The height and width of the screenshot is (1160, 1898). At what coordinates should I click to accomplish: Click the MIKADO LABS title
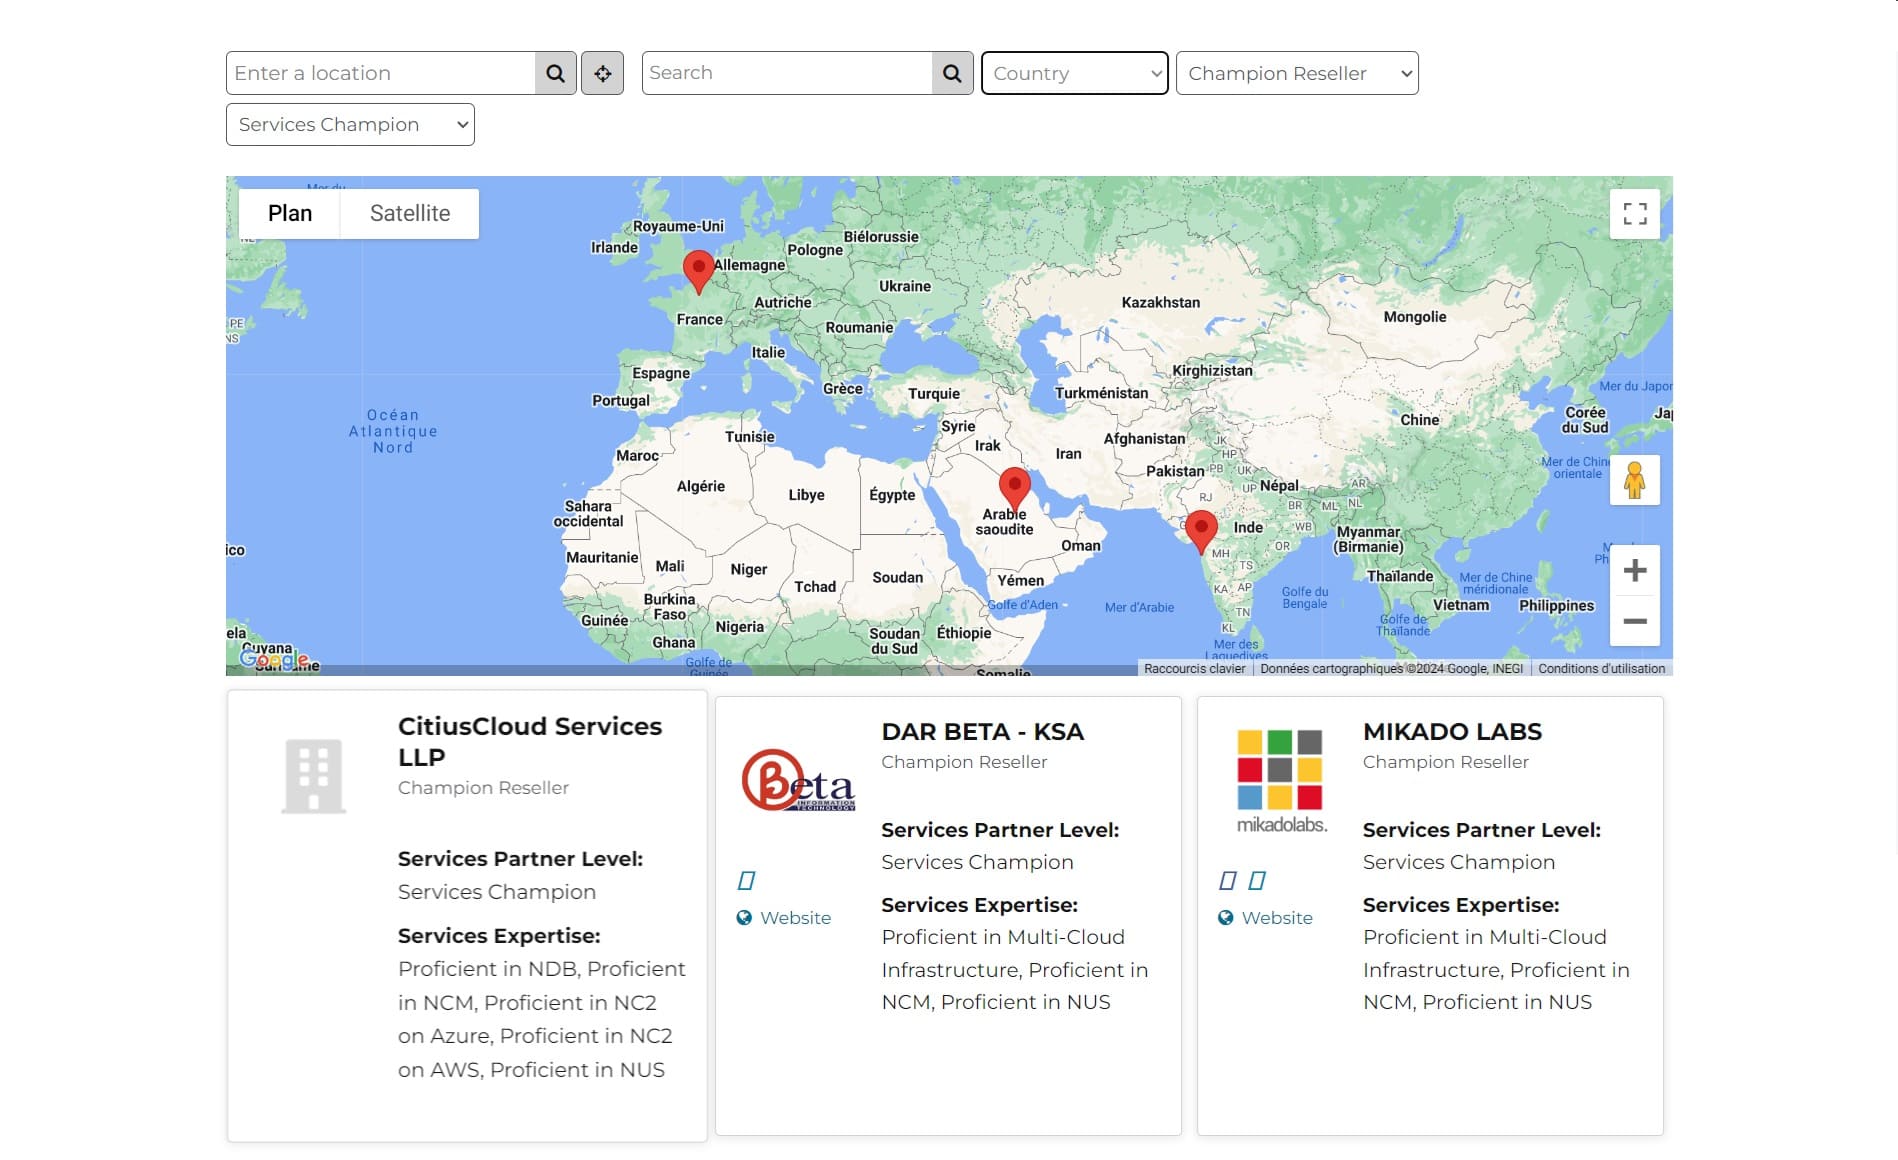1452,731
